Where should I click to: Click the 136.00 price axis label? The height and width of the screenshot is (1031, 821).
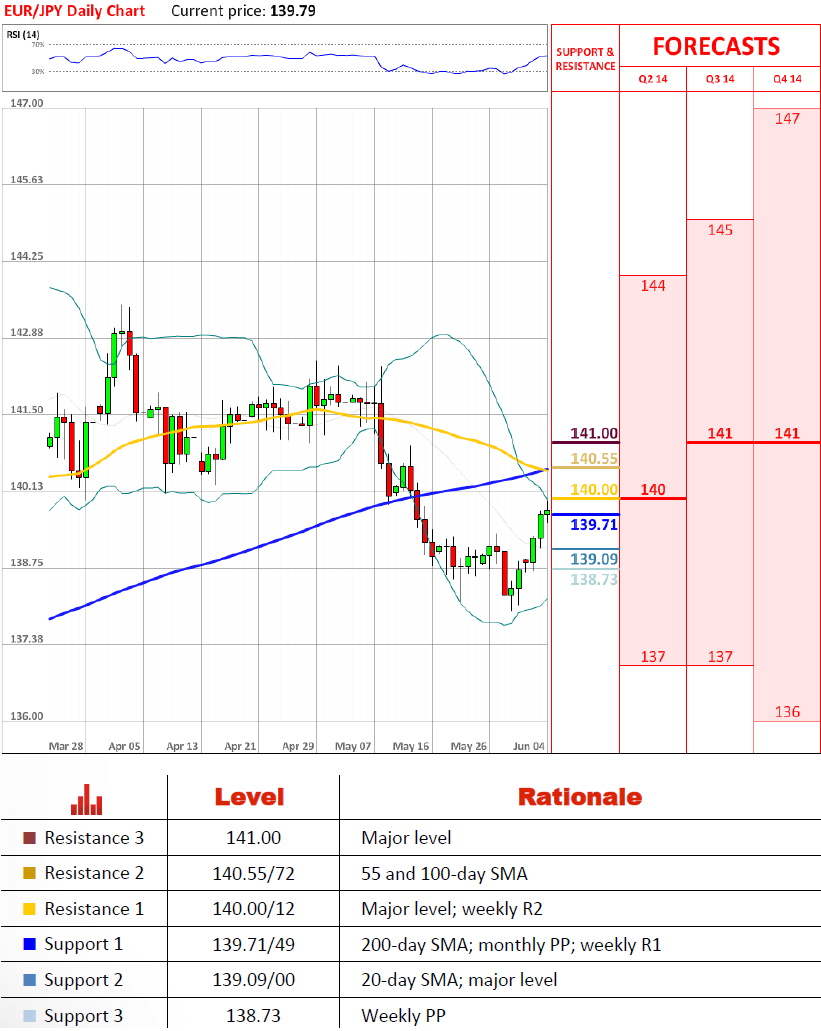click(27, 716)
